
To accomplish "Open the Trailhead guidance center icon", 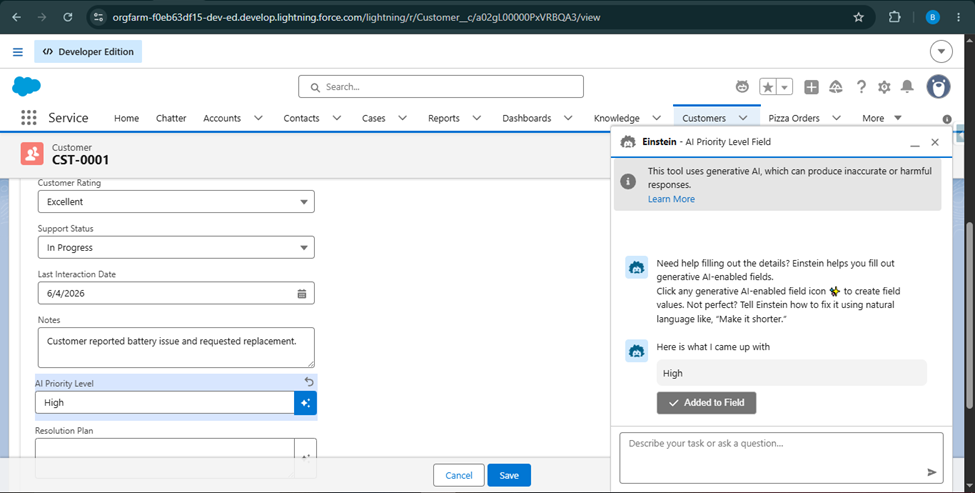I will tap(836, 87).
